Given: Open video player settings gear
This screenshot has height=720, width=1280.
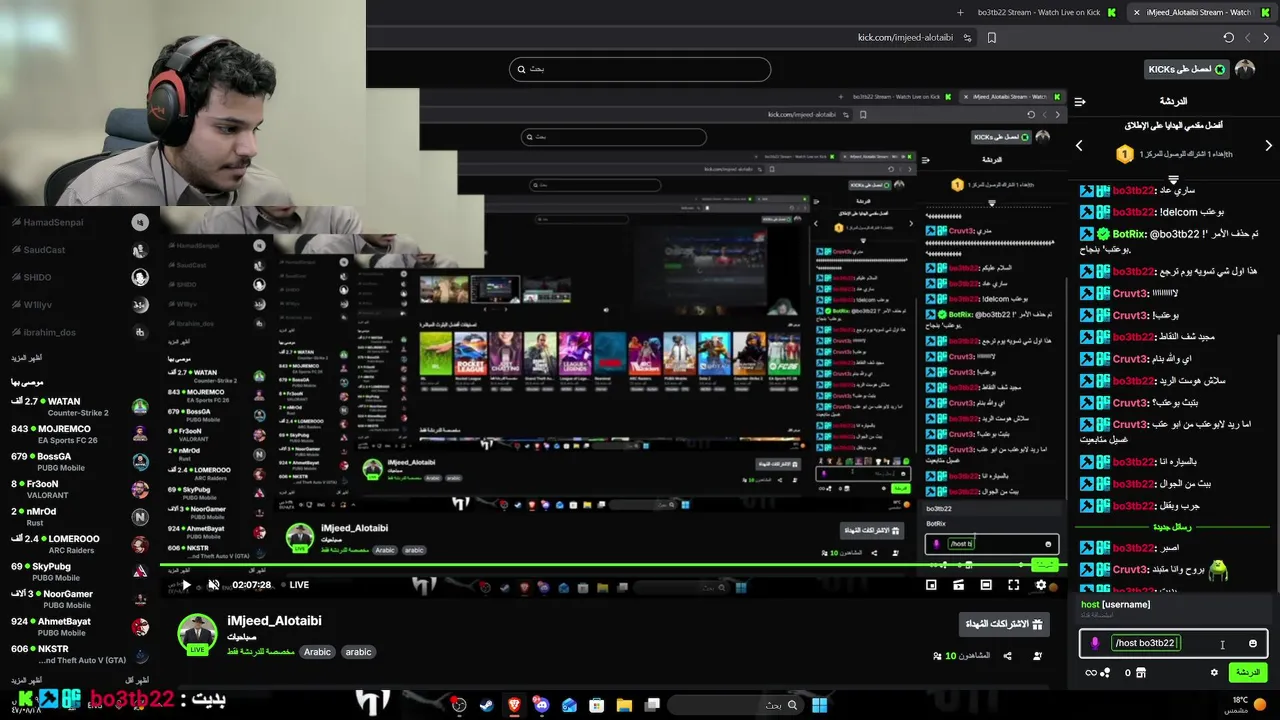Looking at the screenshot, I should (1041, 585).
